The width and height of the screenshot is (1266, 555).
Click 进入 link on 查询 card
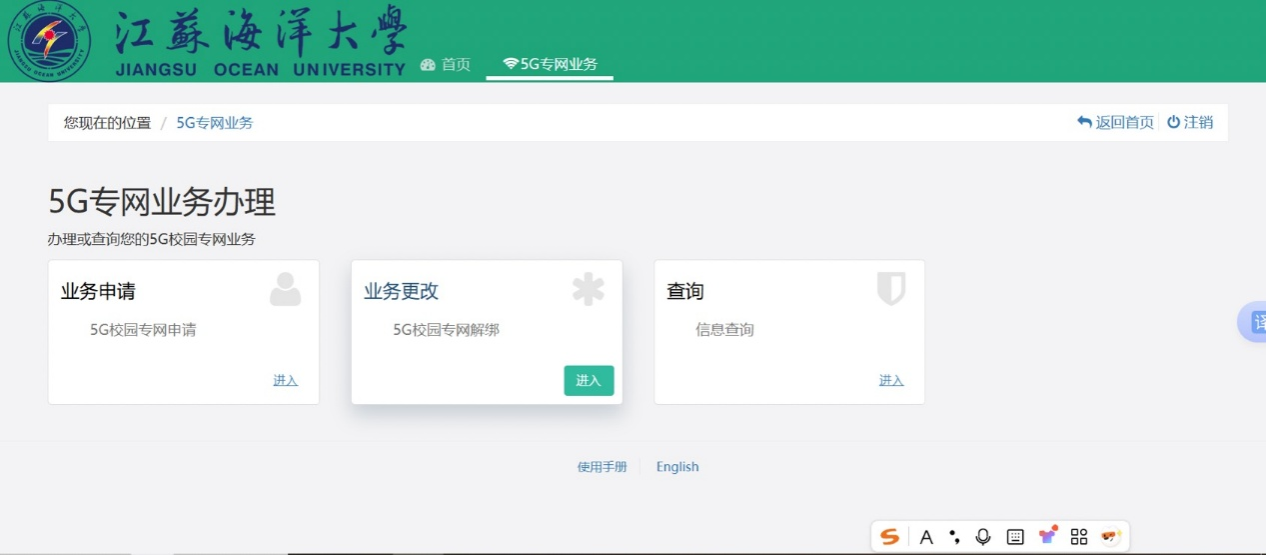[891, 380]
